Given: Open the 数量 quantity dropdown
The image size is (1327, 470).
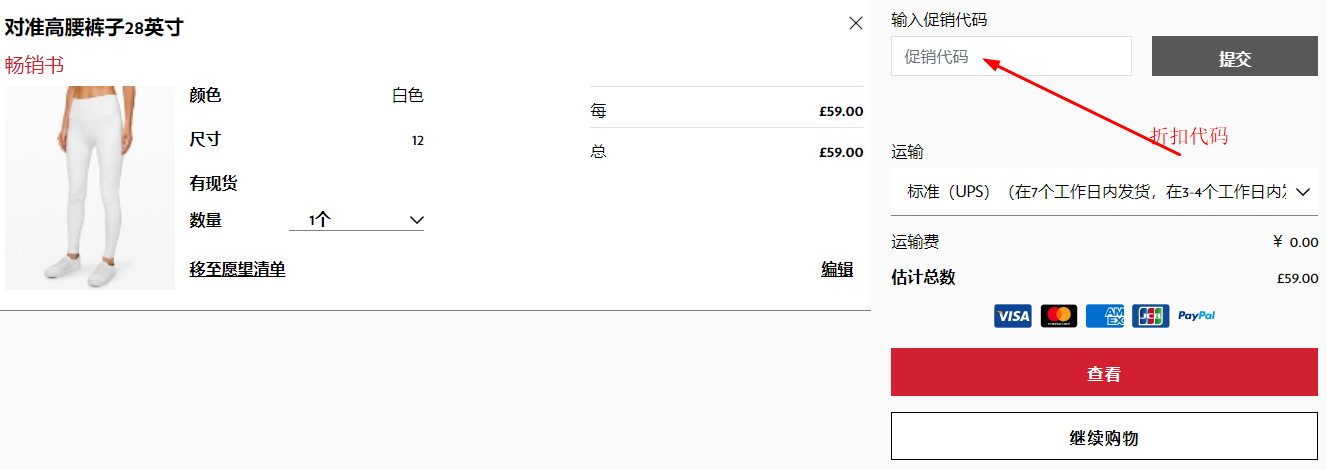Looking at the screenshot, I should 356,220.
